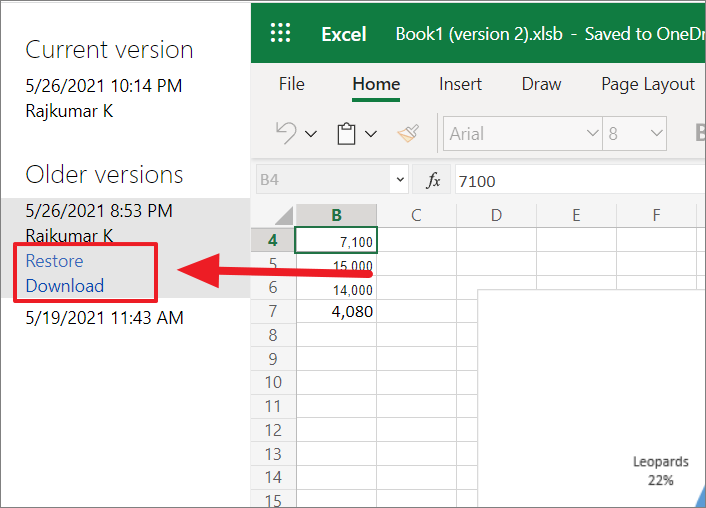Click the Leopards 22% chart label

(661, 471)
